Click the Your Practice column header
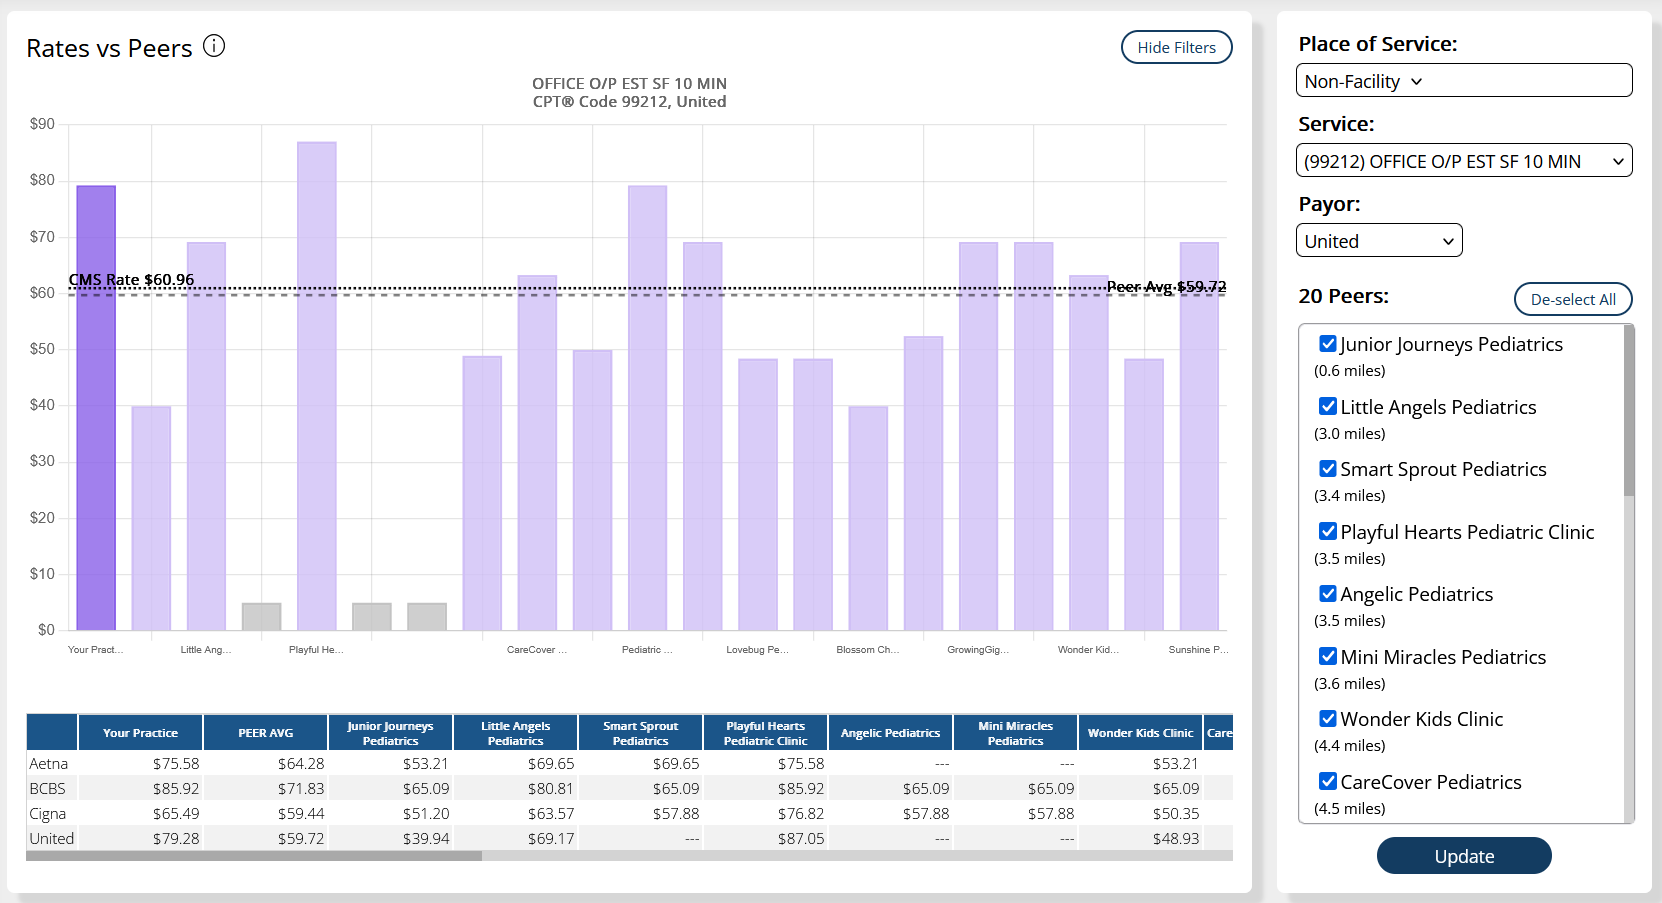1662x903 pixels. [140, 733]
